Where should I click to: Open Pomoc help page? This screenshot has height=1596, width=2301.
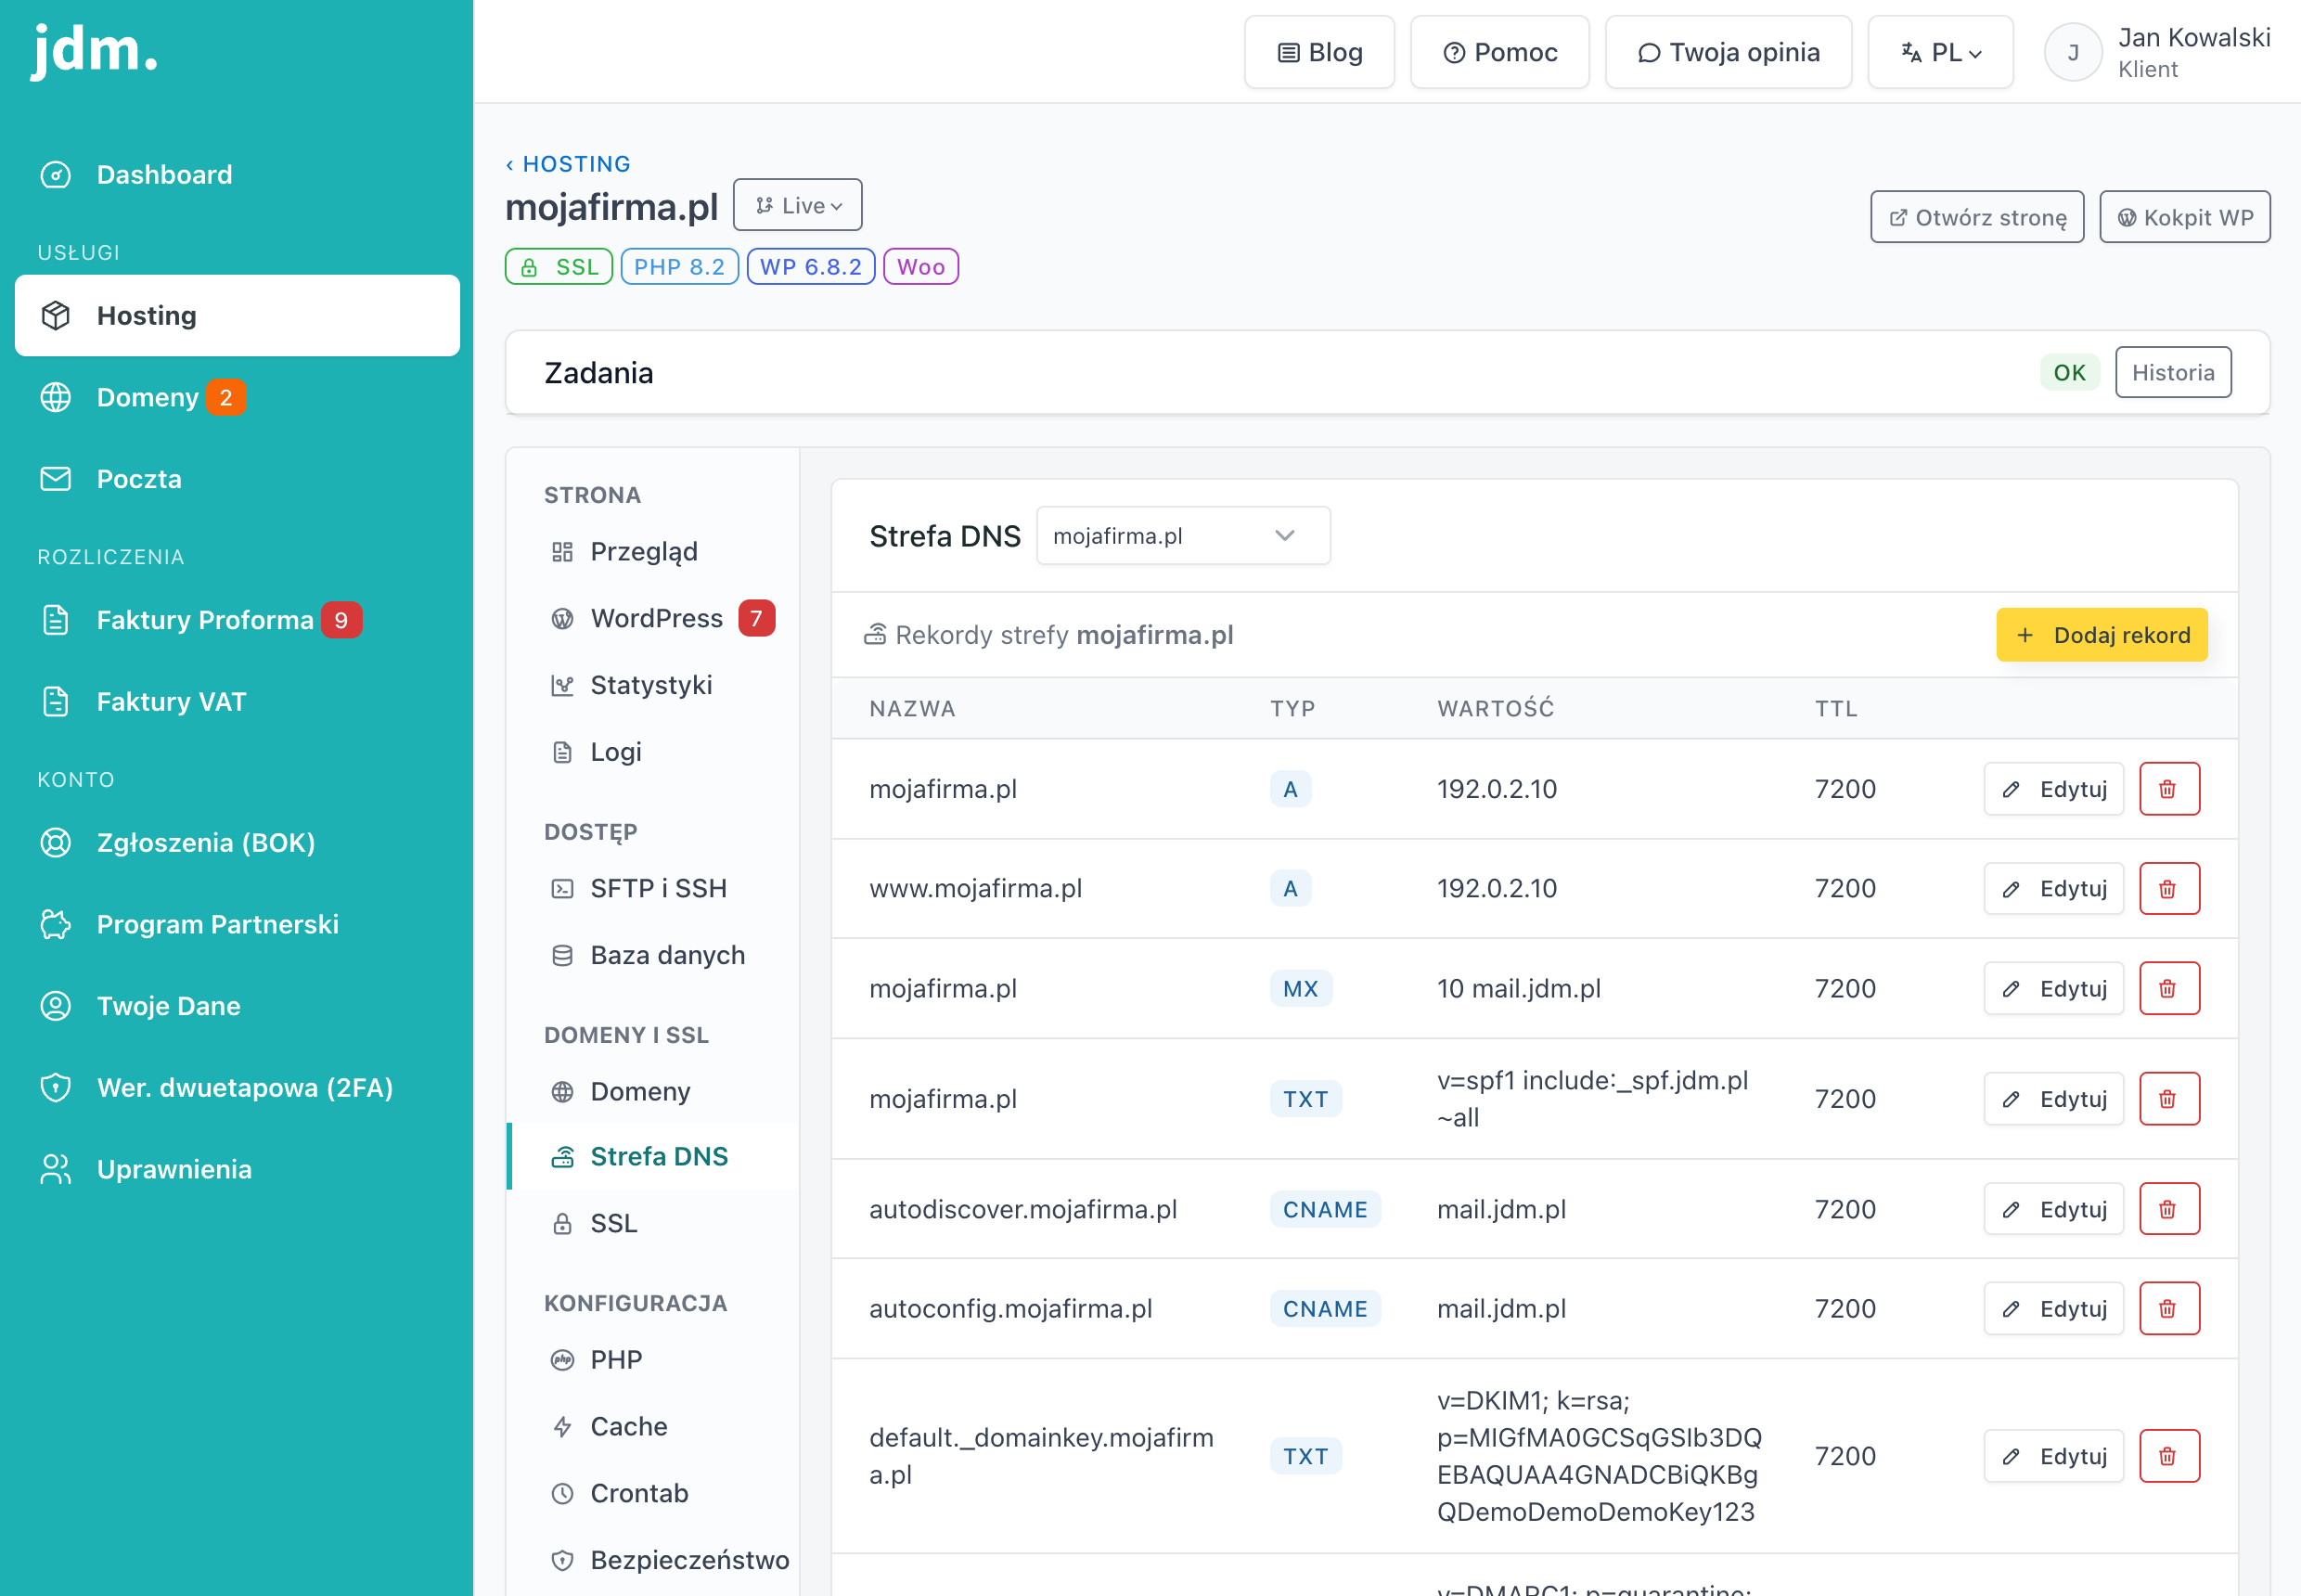coord(1499,52)
